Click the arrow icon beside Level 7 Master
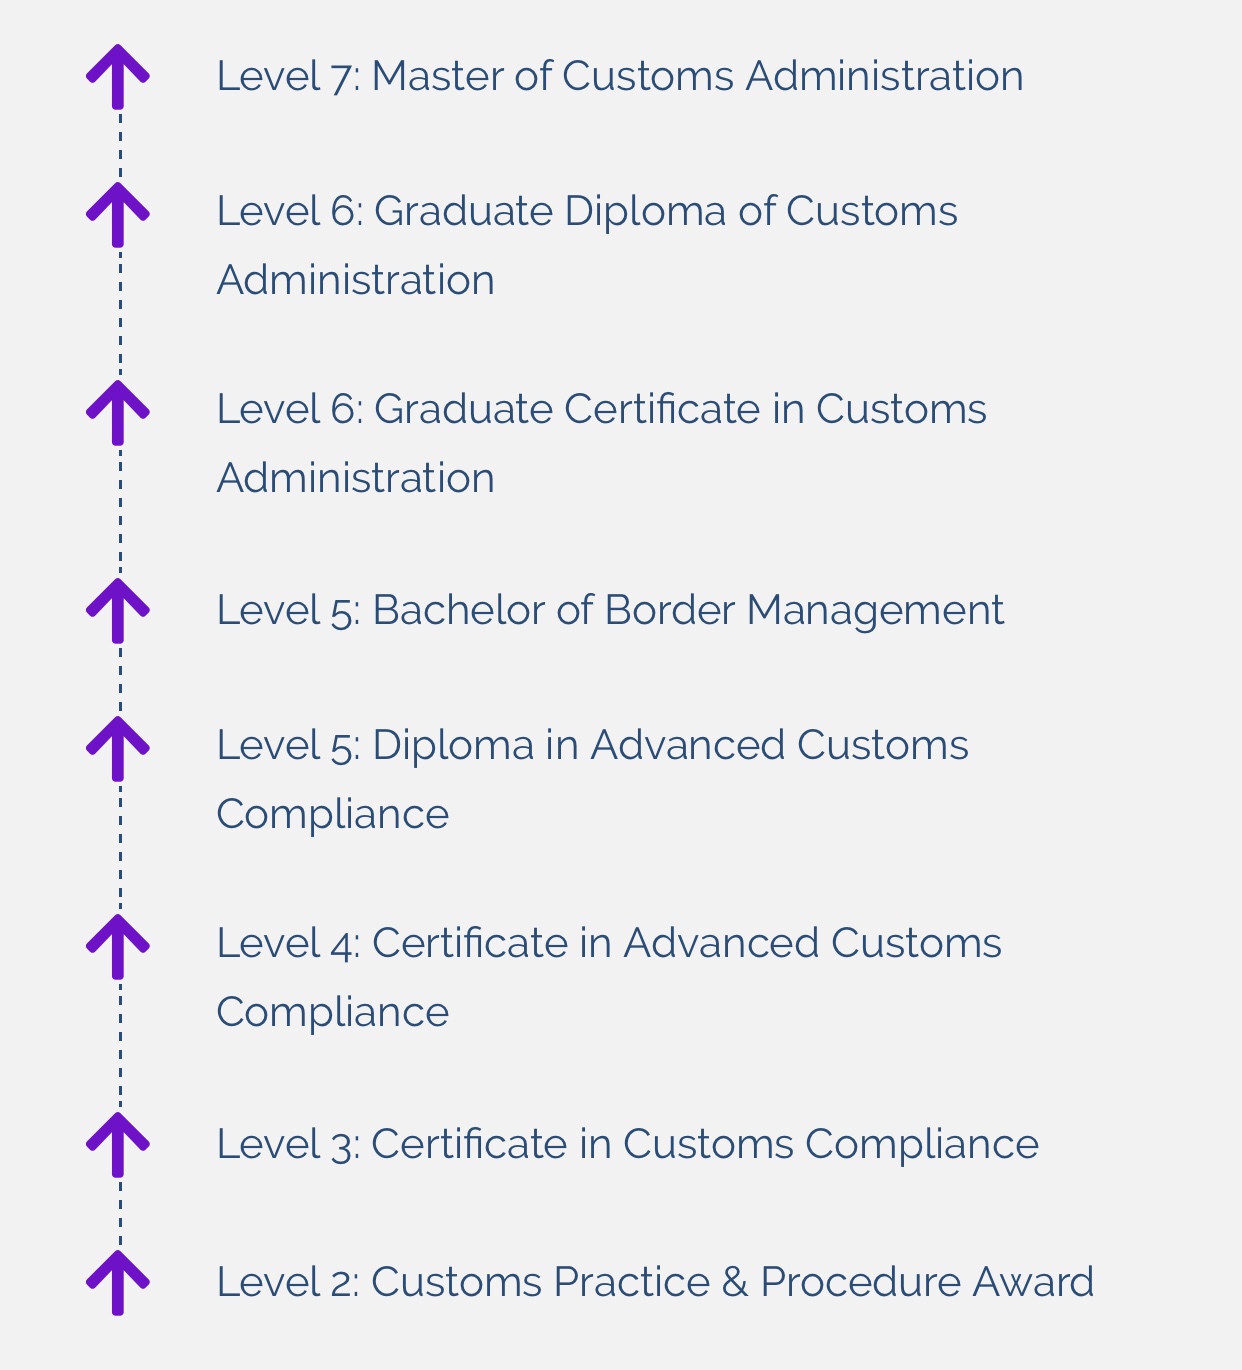The width and height of the screenshot is (1242, 1370). (x=118, y=76)
